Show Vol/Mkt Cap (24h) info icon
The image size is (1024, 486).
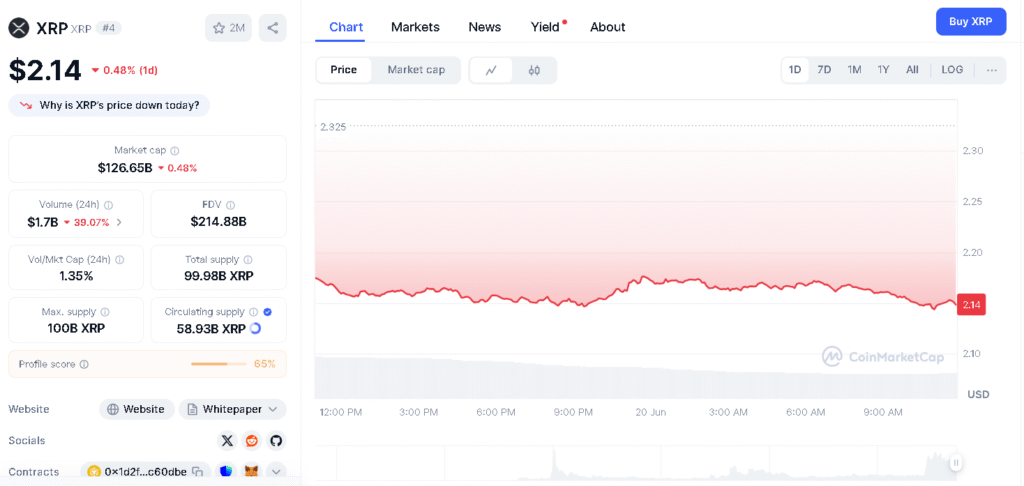120,259
